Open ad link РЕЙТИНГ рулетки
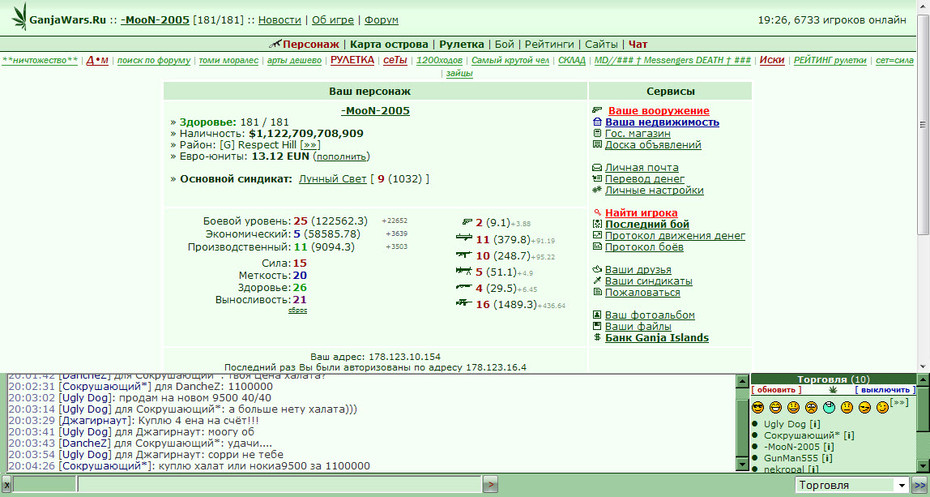Image resolution: width=930 pixels, height=497 pixels. point(830,60)
